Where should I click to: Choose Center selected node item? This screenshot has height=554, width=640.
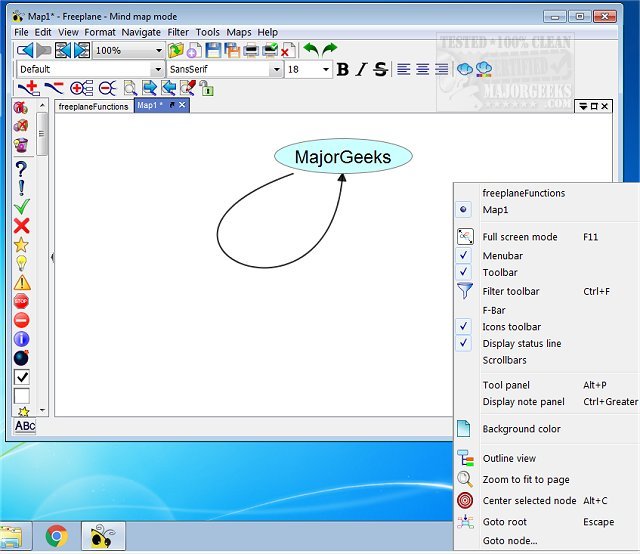[547, 501]
